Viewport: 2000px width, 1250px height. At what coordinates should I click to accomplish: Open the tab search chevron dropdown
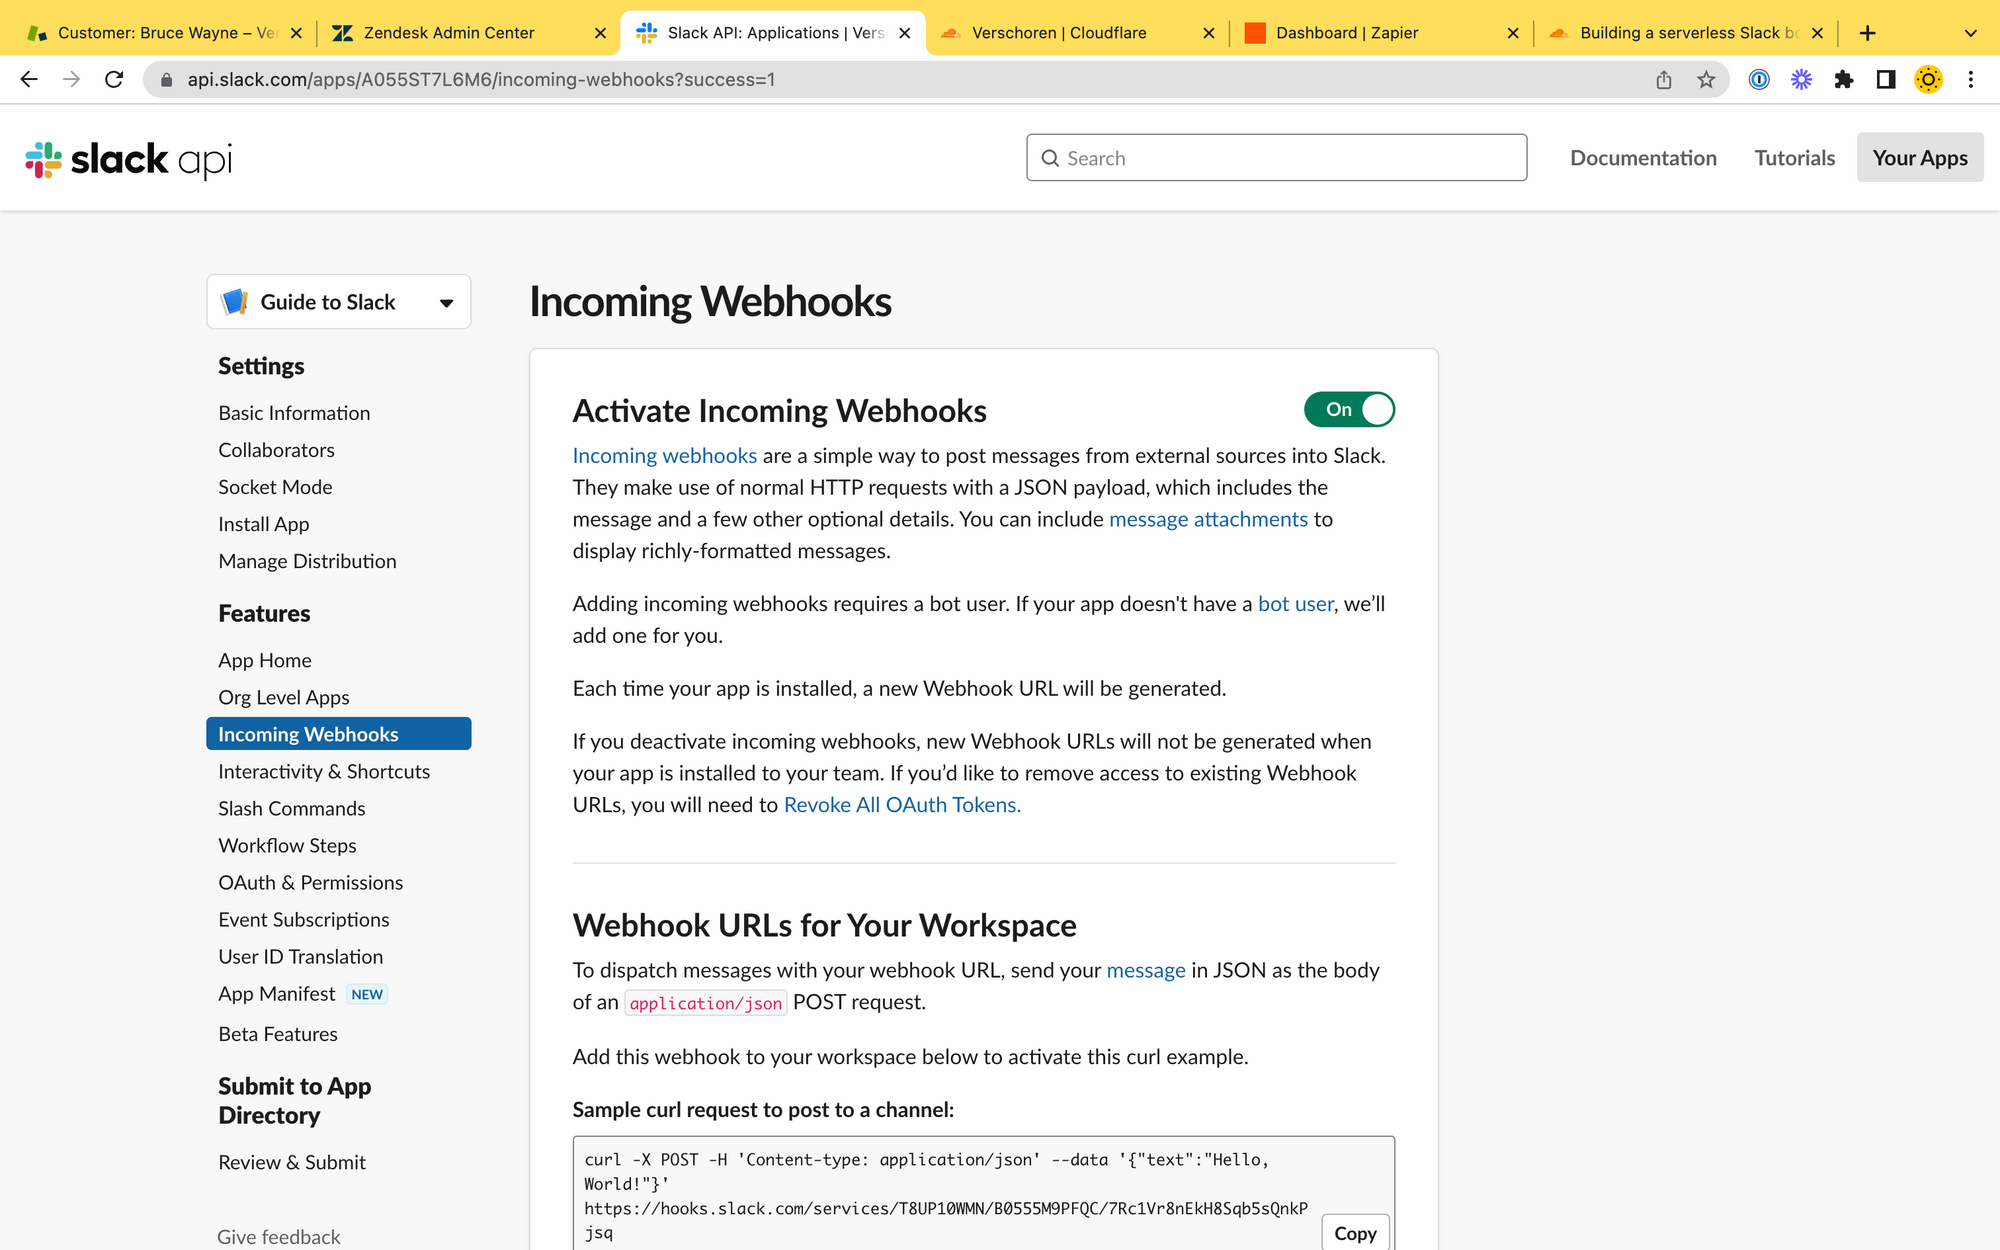point(1970,33)
